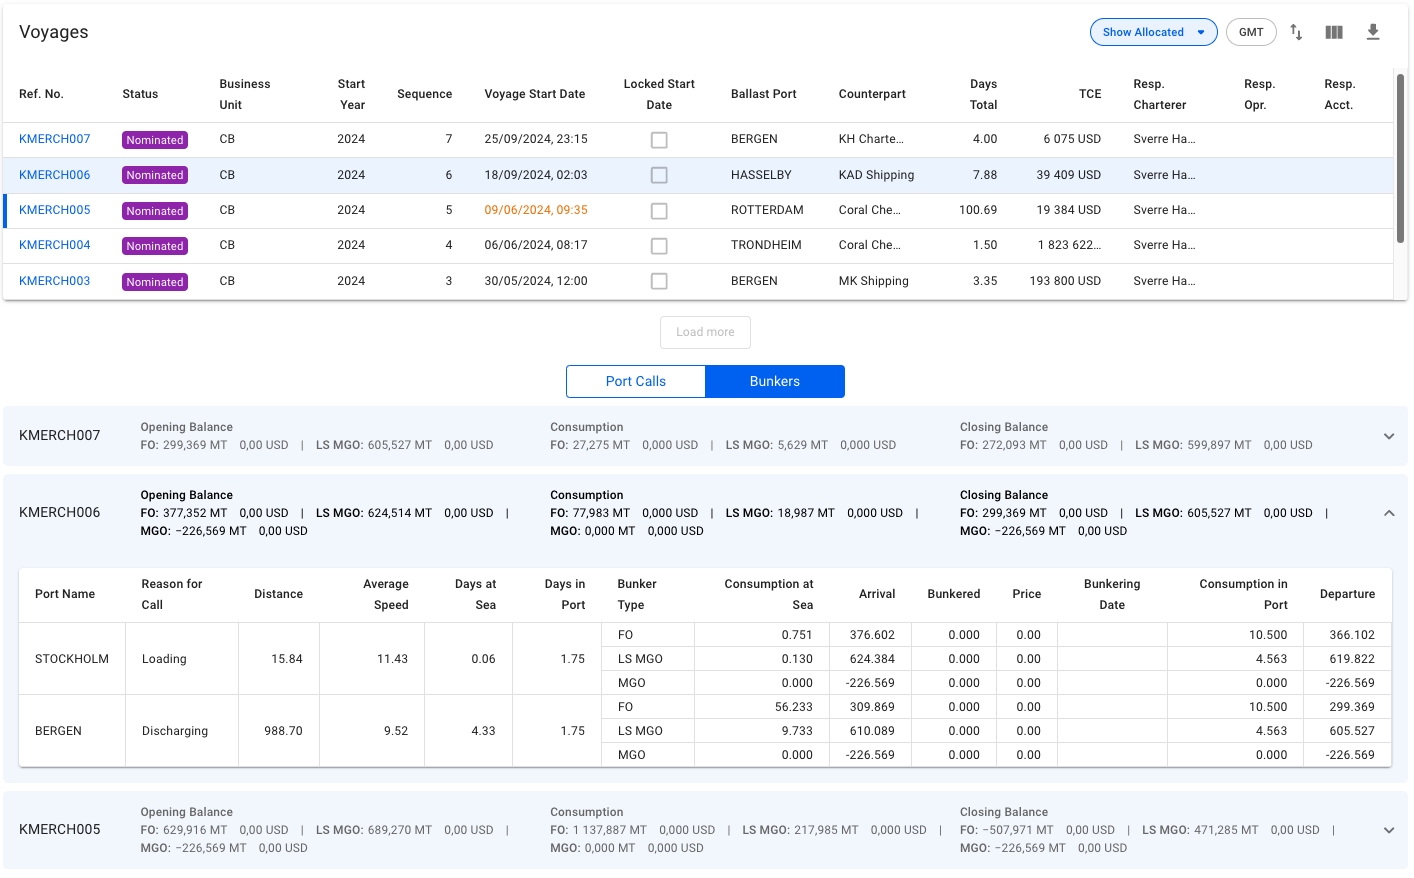Check Locked Start Date for KMERCH006

tap(659, 175)
